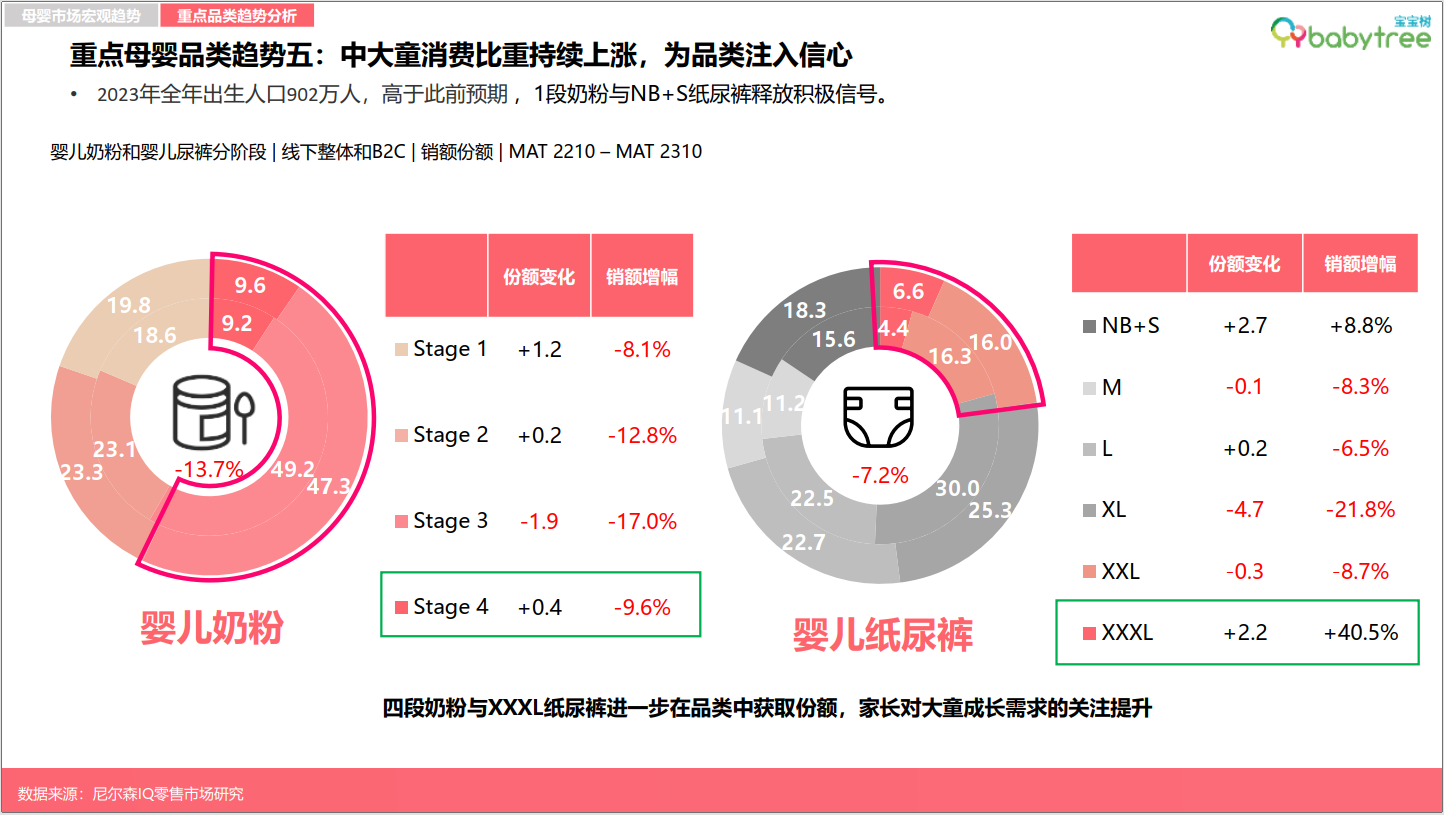Click the 18.3 NB+S outer ring segment

[x=804, y=310]
